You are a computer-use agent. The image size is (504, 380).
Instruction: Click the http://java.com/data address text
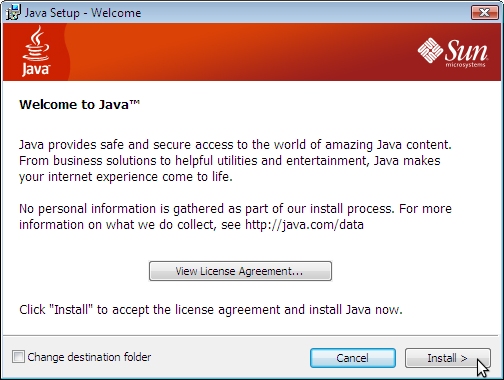click(304, 225)
